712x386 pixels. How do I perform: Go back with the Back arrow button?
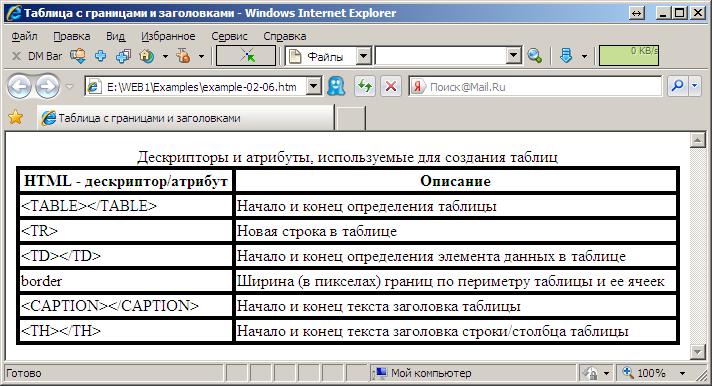(x=19, y=86)
